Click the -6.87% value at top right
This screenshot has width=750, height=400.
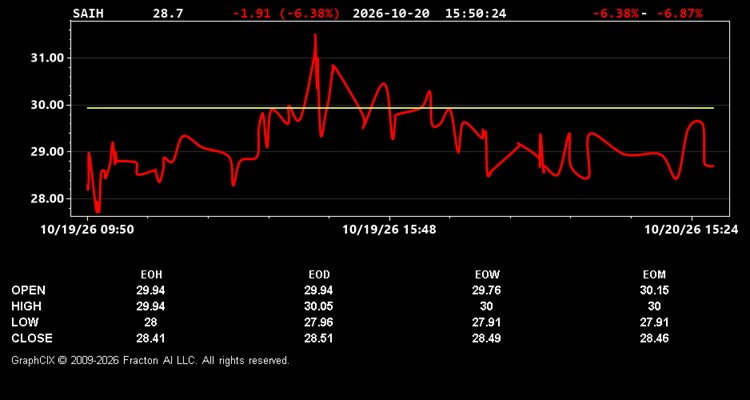[x=680, y=13]
